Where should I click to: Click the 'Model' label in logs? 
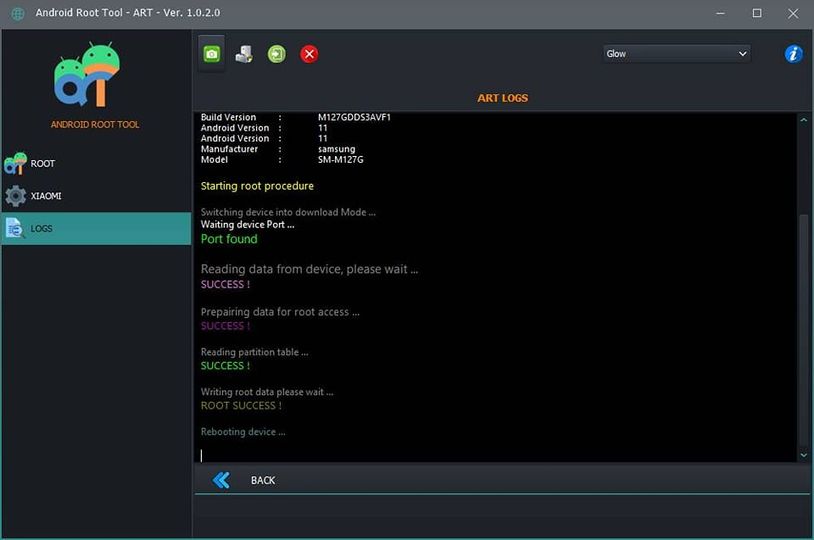click(x=214, y=160)
